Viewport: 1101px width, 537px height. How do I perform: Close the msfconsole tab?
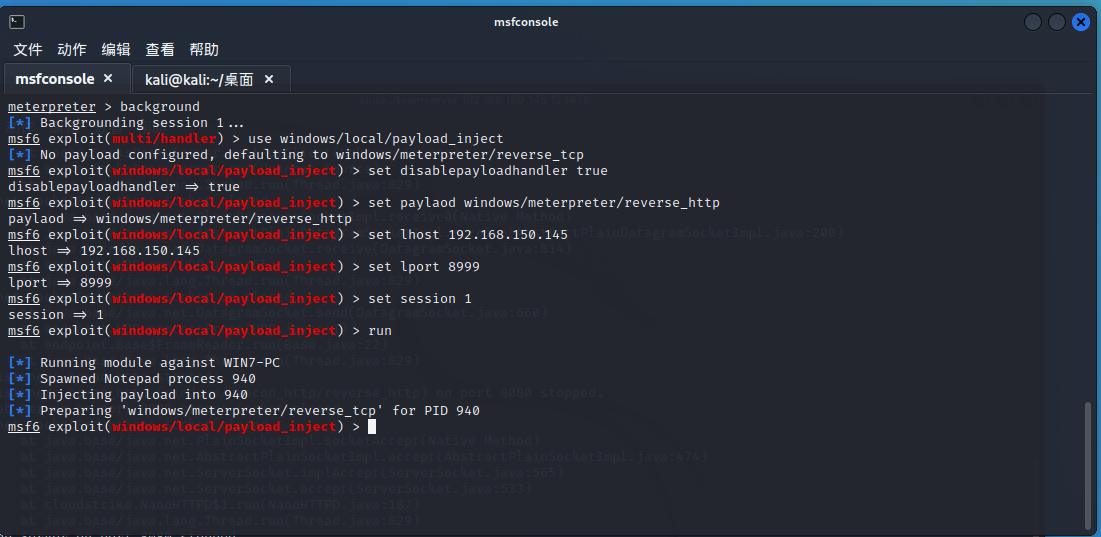click(x=108, y=79)
